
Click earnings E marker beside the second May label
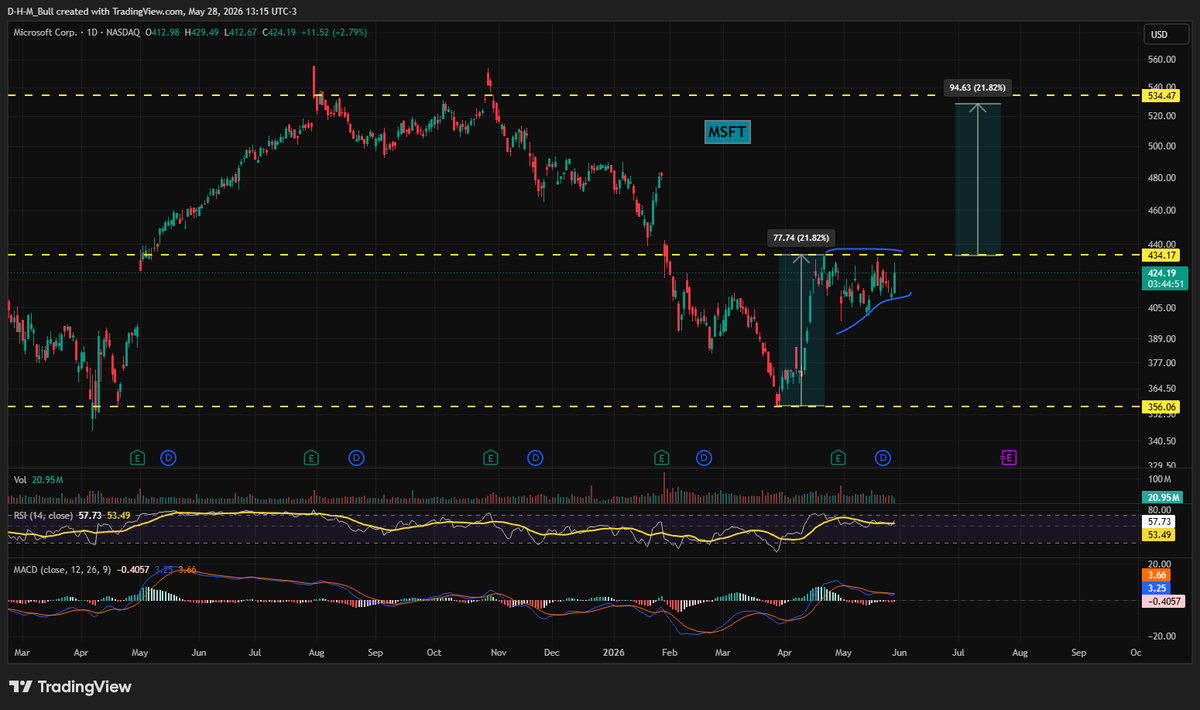837,457
